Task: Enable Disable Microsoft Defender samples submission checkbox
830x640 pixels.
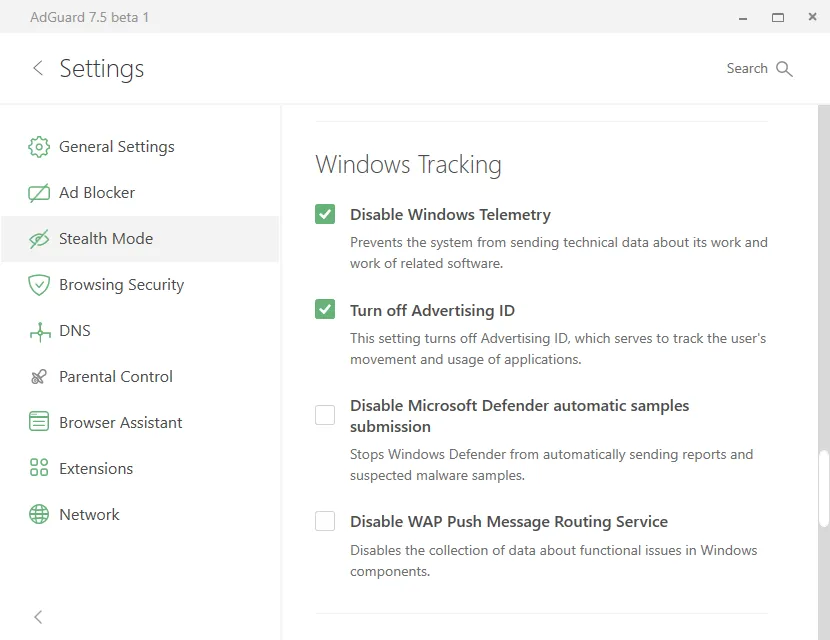Action: 325,415
